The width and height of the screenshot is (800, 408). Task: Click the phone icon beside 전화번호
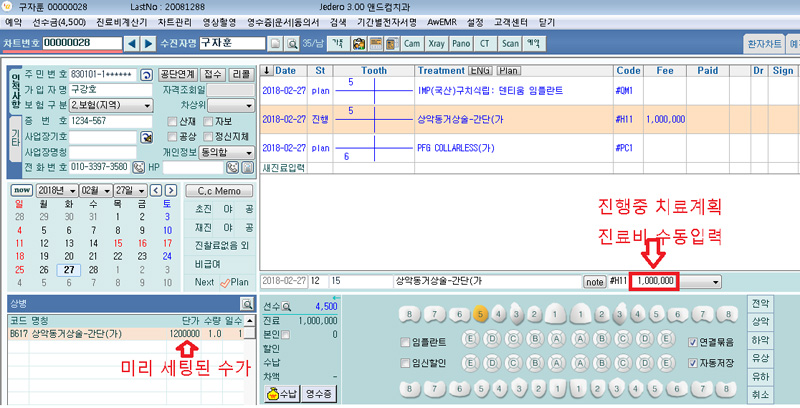click(137, 167)
